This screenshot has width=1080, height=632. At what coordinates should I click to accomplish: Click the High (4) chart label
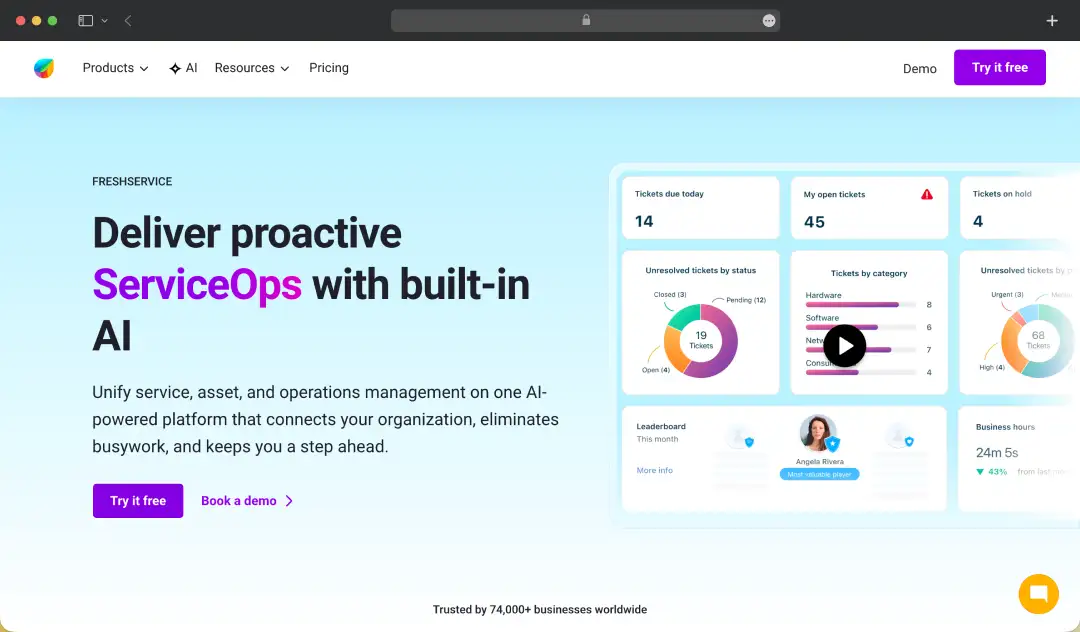(x=992, y=368)
